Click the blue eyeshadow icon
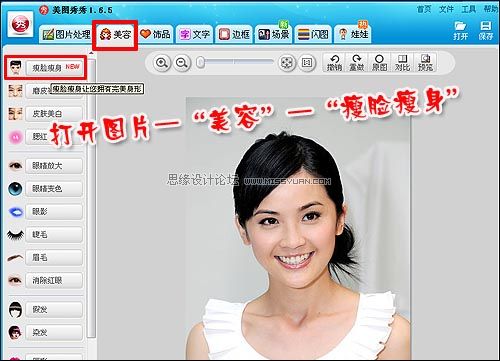This screenshot has width=500, height=361. tap(15, 212)
